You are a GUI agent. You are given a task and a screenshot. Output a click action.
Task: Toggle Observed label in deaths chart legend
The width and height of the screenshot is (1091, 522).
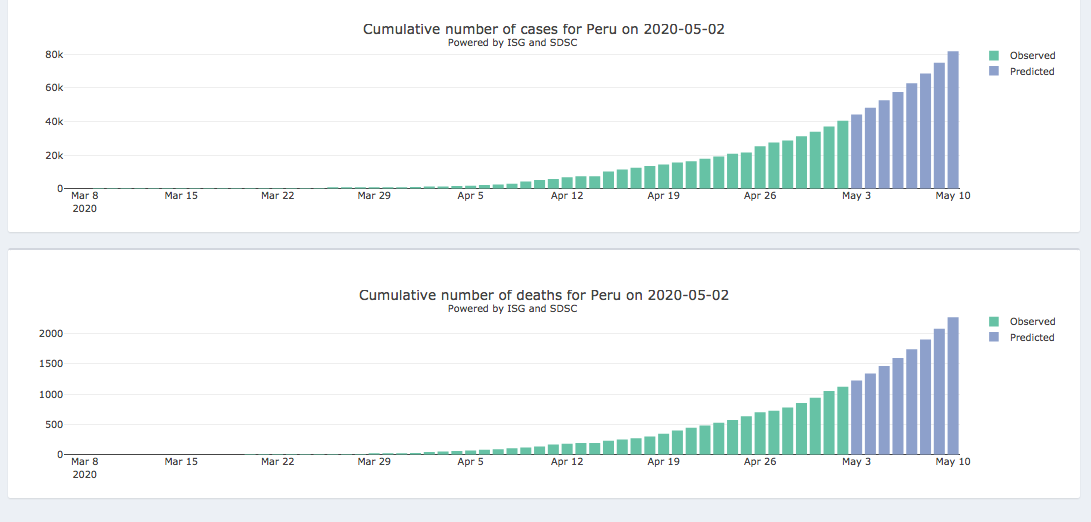click(x=1032, y=322)
